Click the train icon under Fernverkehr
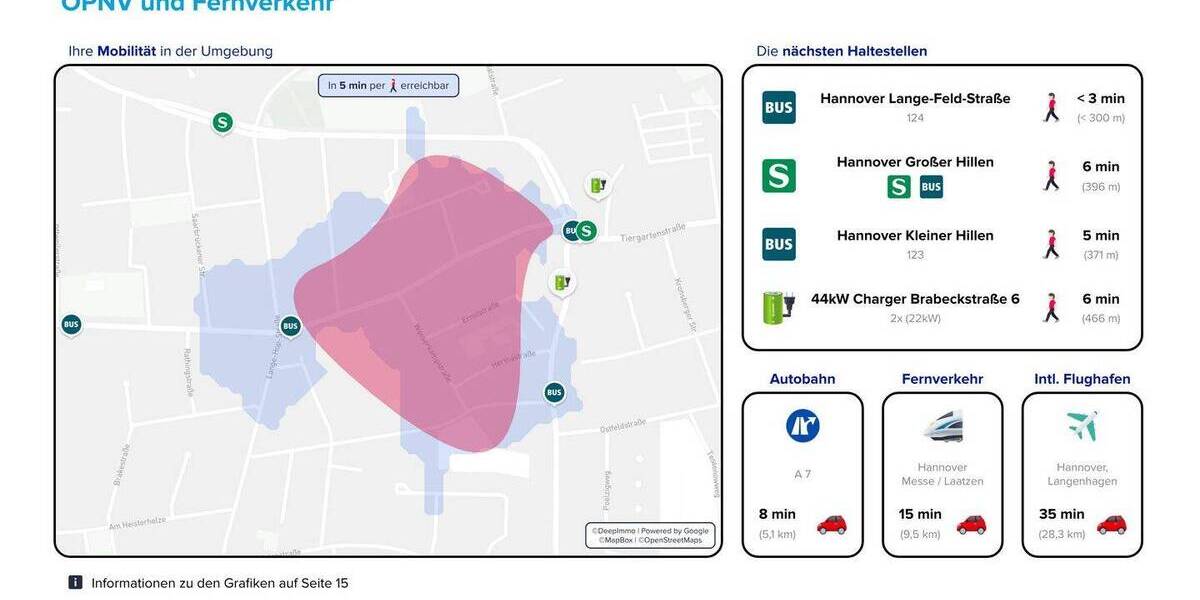This screenshot has width=1200, height=600. pos(942,427)
